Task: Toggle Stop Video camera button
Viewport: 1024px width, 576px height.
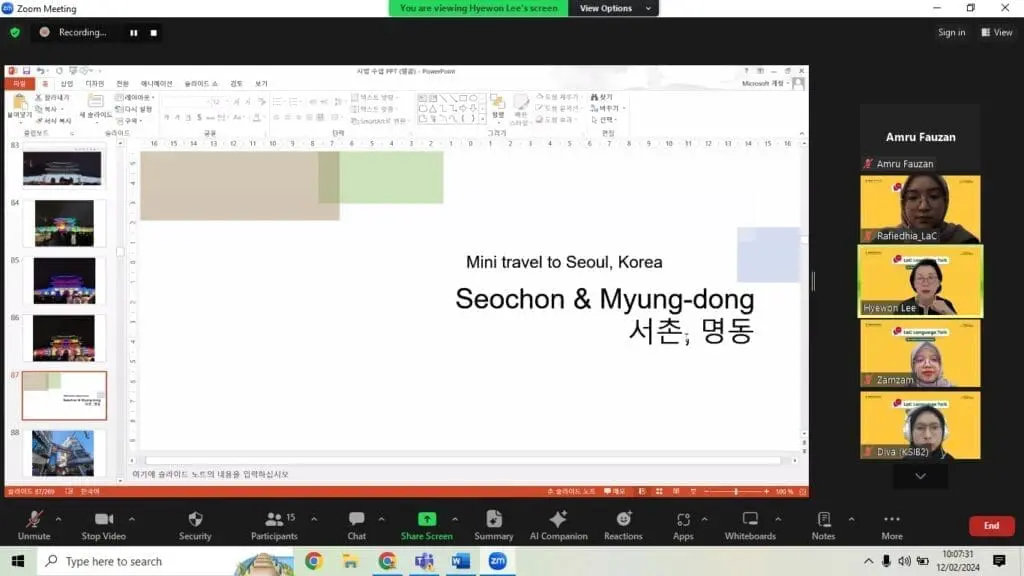Action: (104, 524)
